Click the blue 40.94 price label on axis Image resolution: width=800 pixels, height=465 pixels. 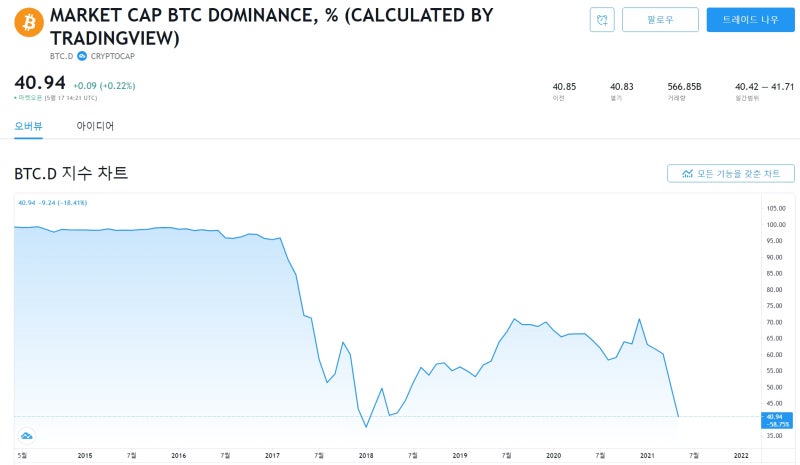(777, 421)
